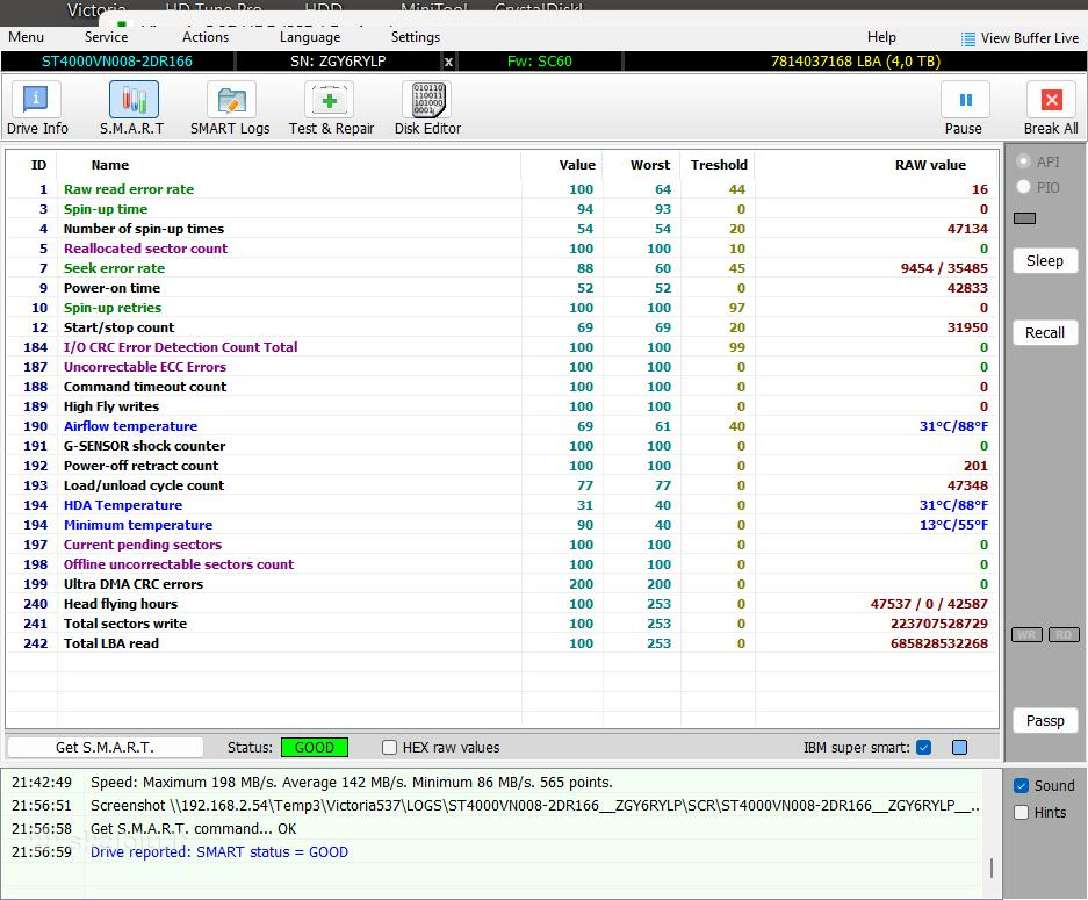Select the Seek error rate row
Image resolution: width=1088 pixels, height=900 pixels.
pos(502,269)
